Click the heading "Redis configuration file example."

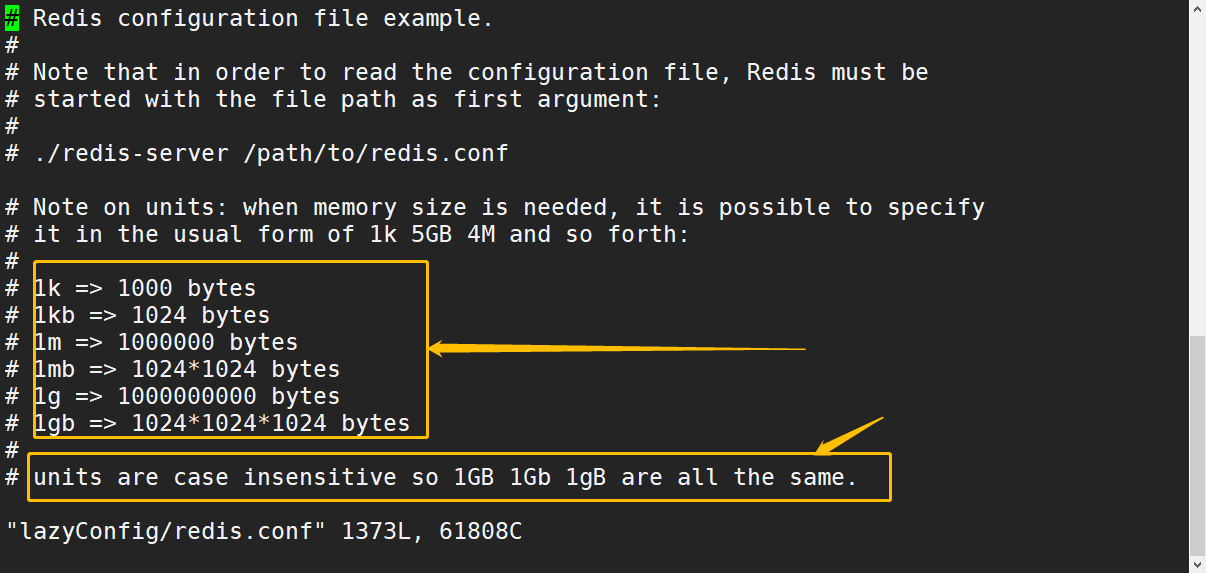(x=264, y=18)
